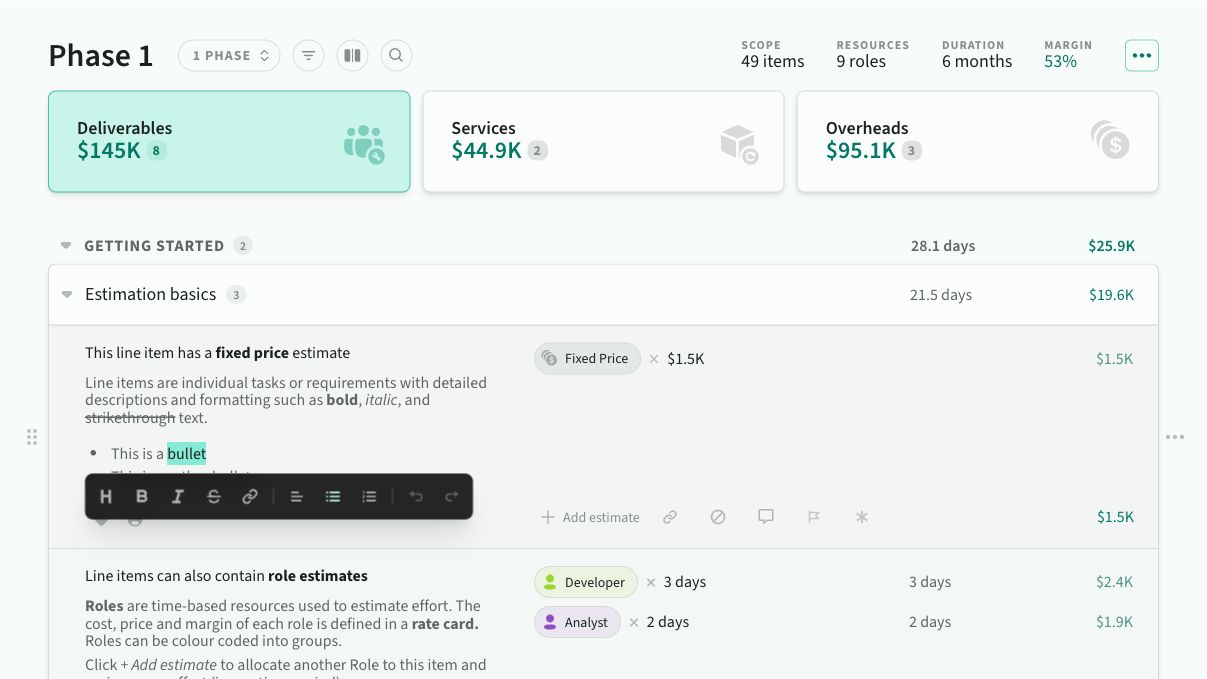Apply heading format in text toolbar

106,496
